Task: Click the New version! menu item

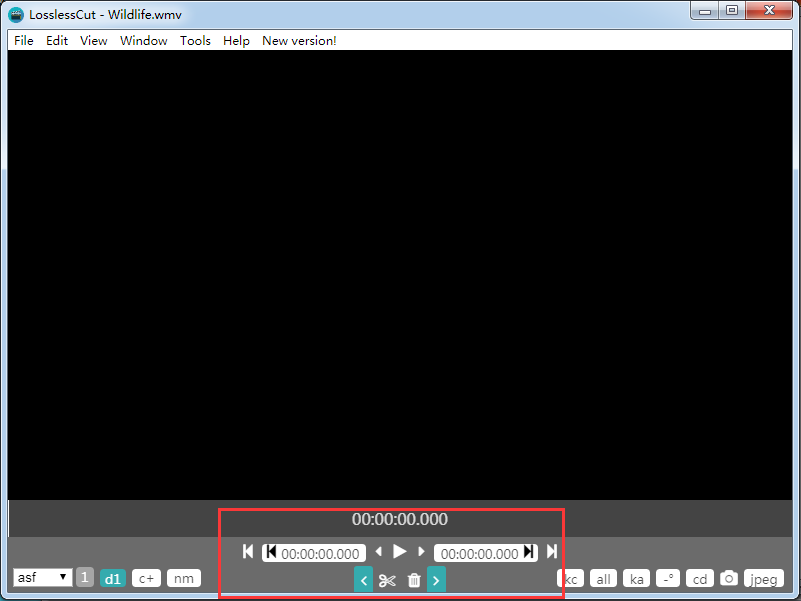Action: coord(299,41)
